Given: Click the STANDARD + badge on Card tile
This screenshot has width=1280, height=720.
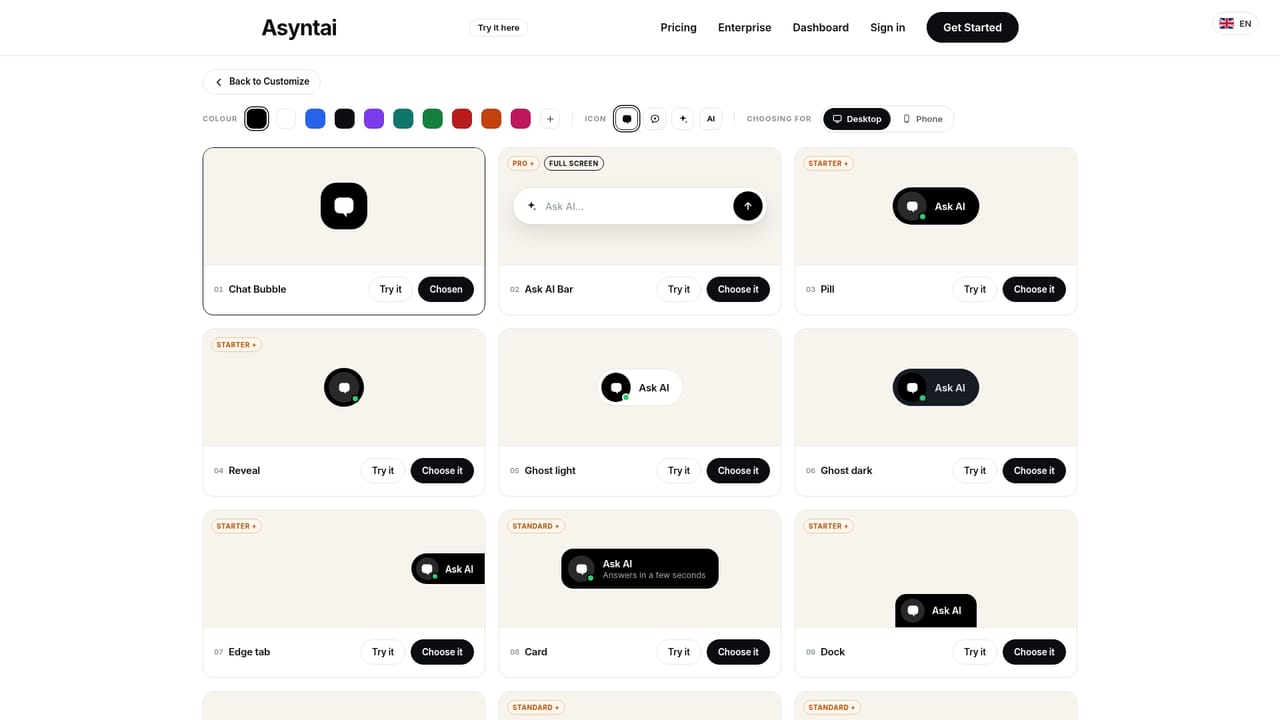Looking at the screenshot, I should point(536,526).
